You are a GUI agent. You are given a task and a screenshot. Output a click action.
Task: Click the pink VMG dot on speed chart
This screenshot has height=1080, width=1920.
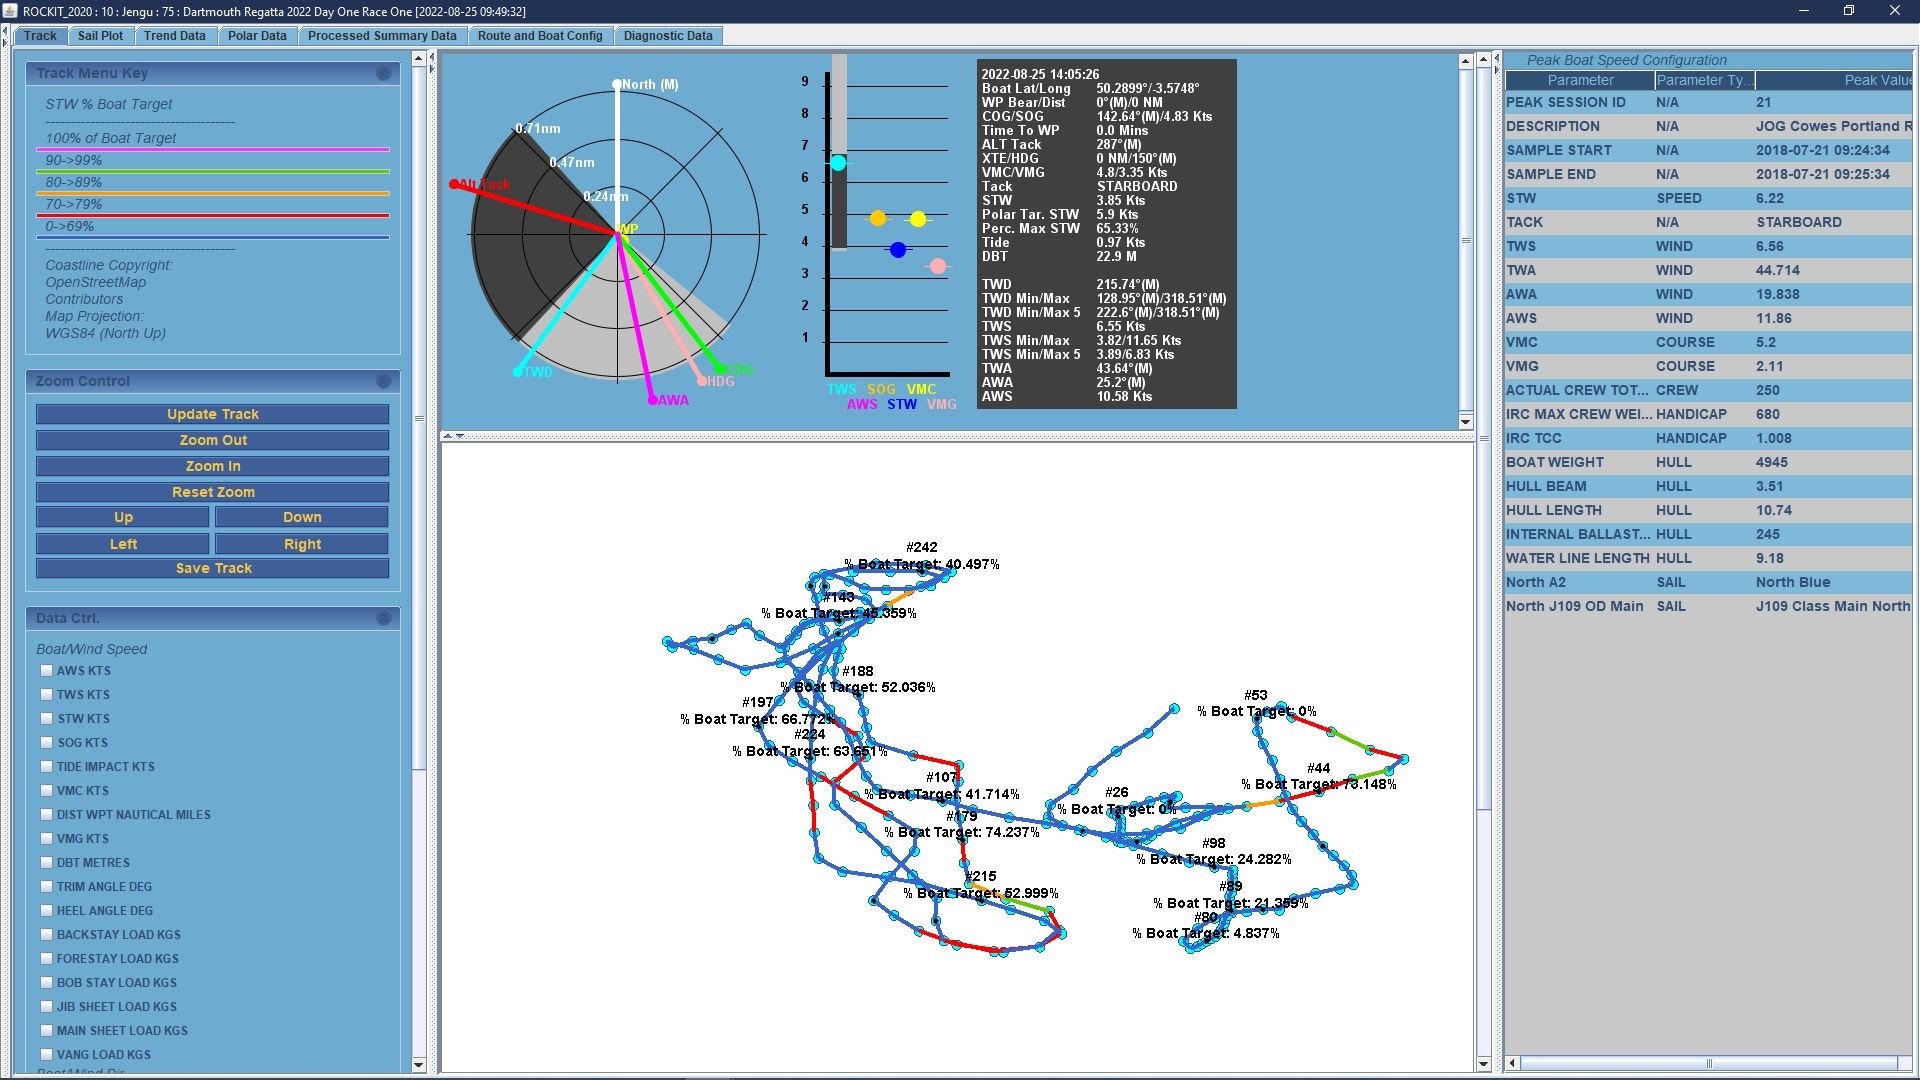coord(937,267)
